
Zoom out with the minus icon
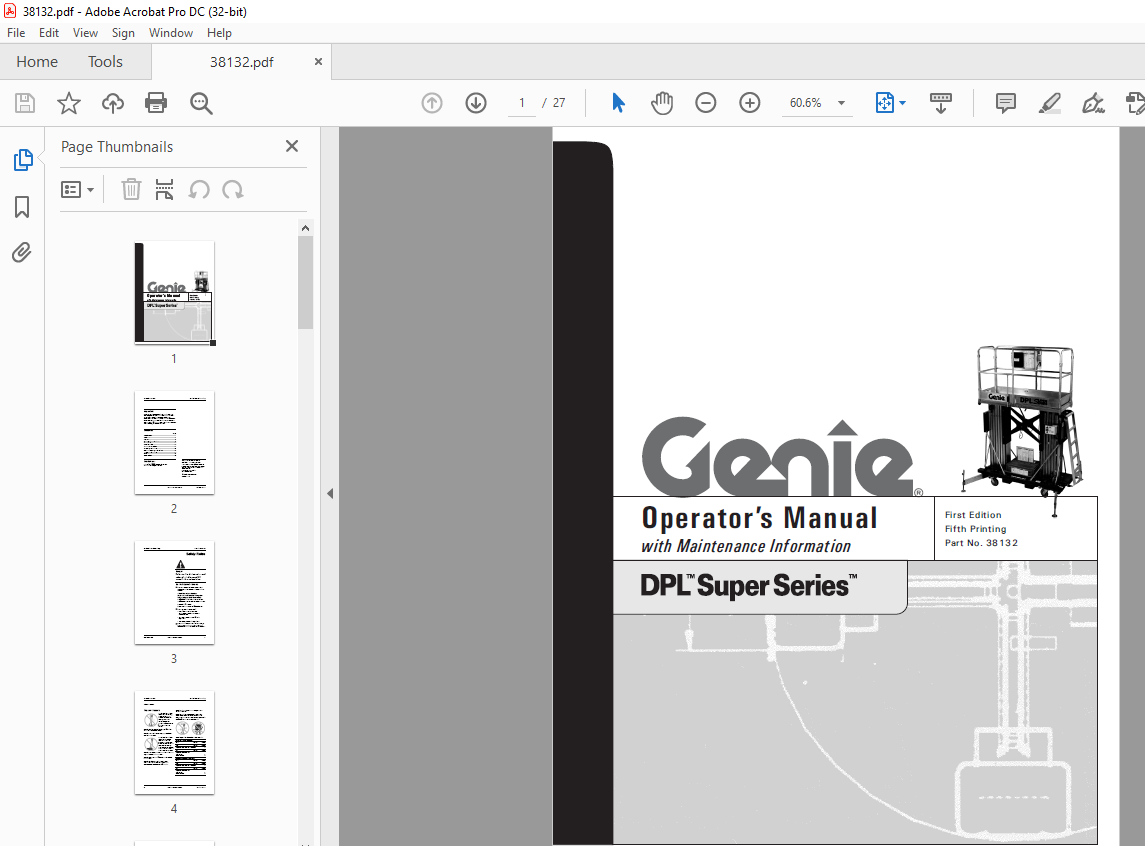coord(705,103)
